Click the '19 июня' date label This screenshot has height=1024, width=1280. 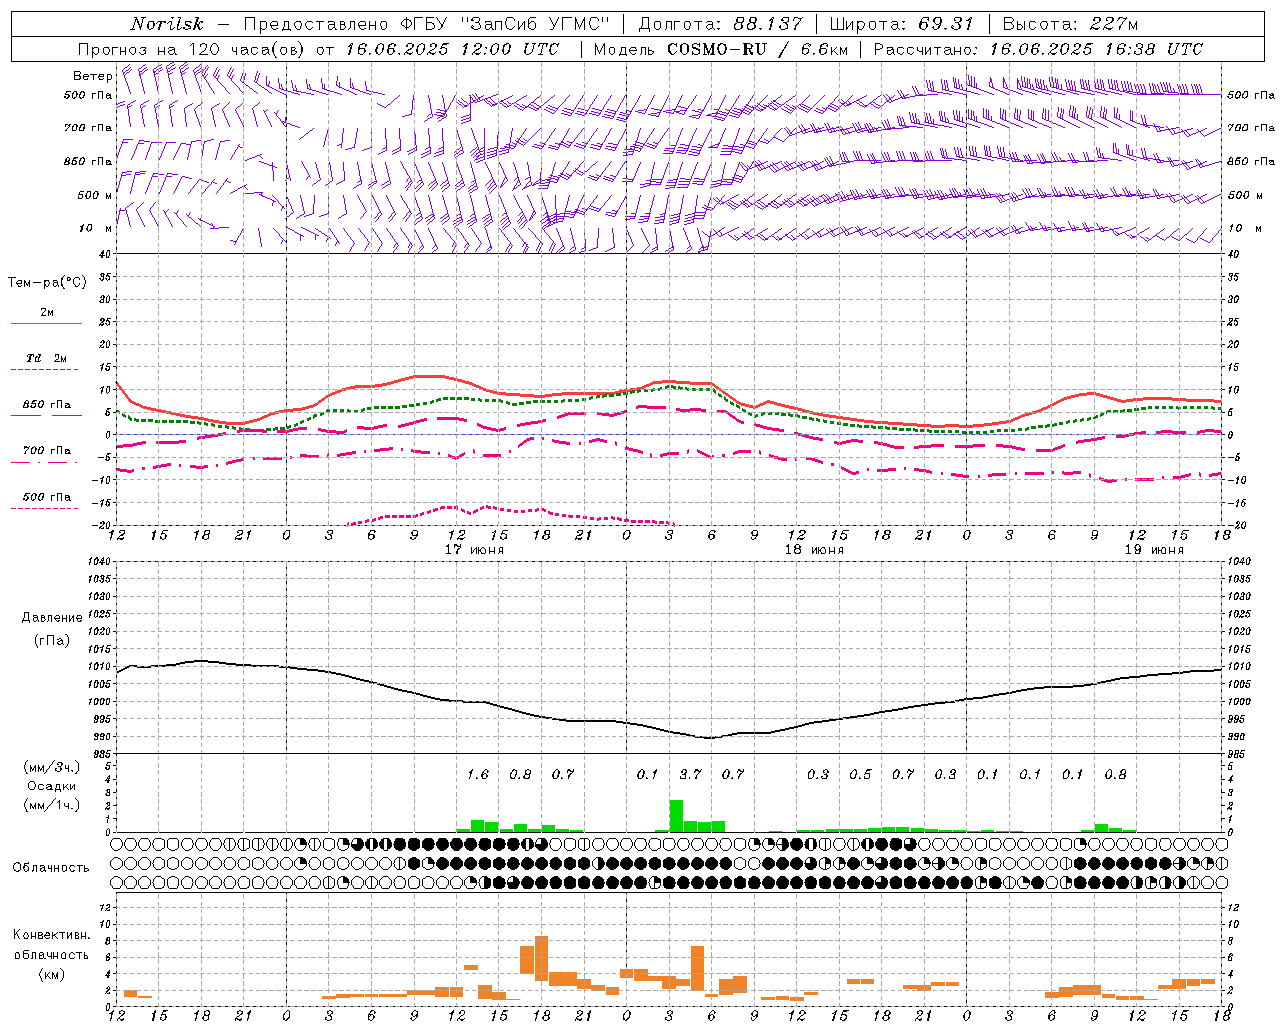click(1154, 550)
